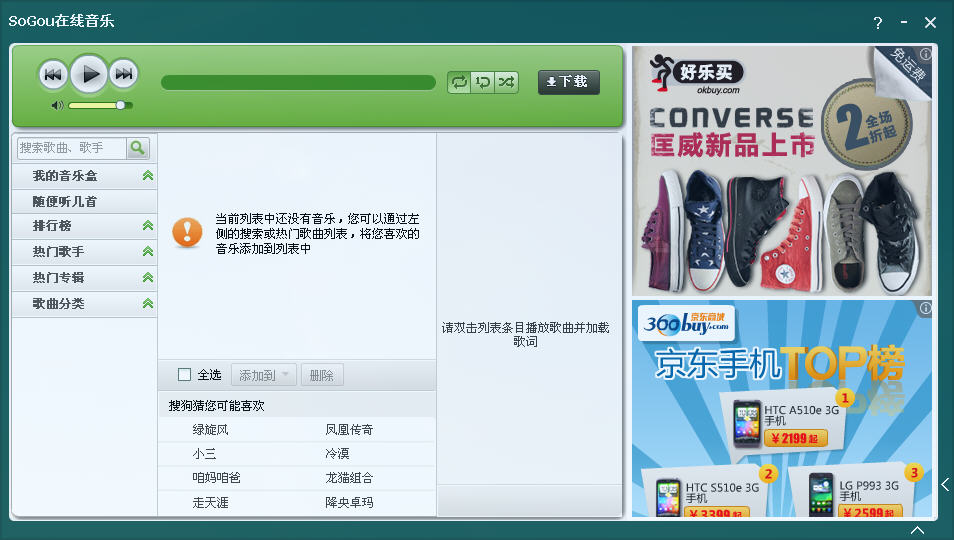
Task: Play the current track
Action: coord(89,74)
